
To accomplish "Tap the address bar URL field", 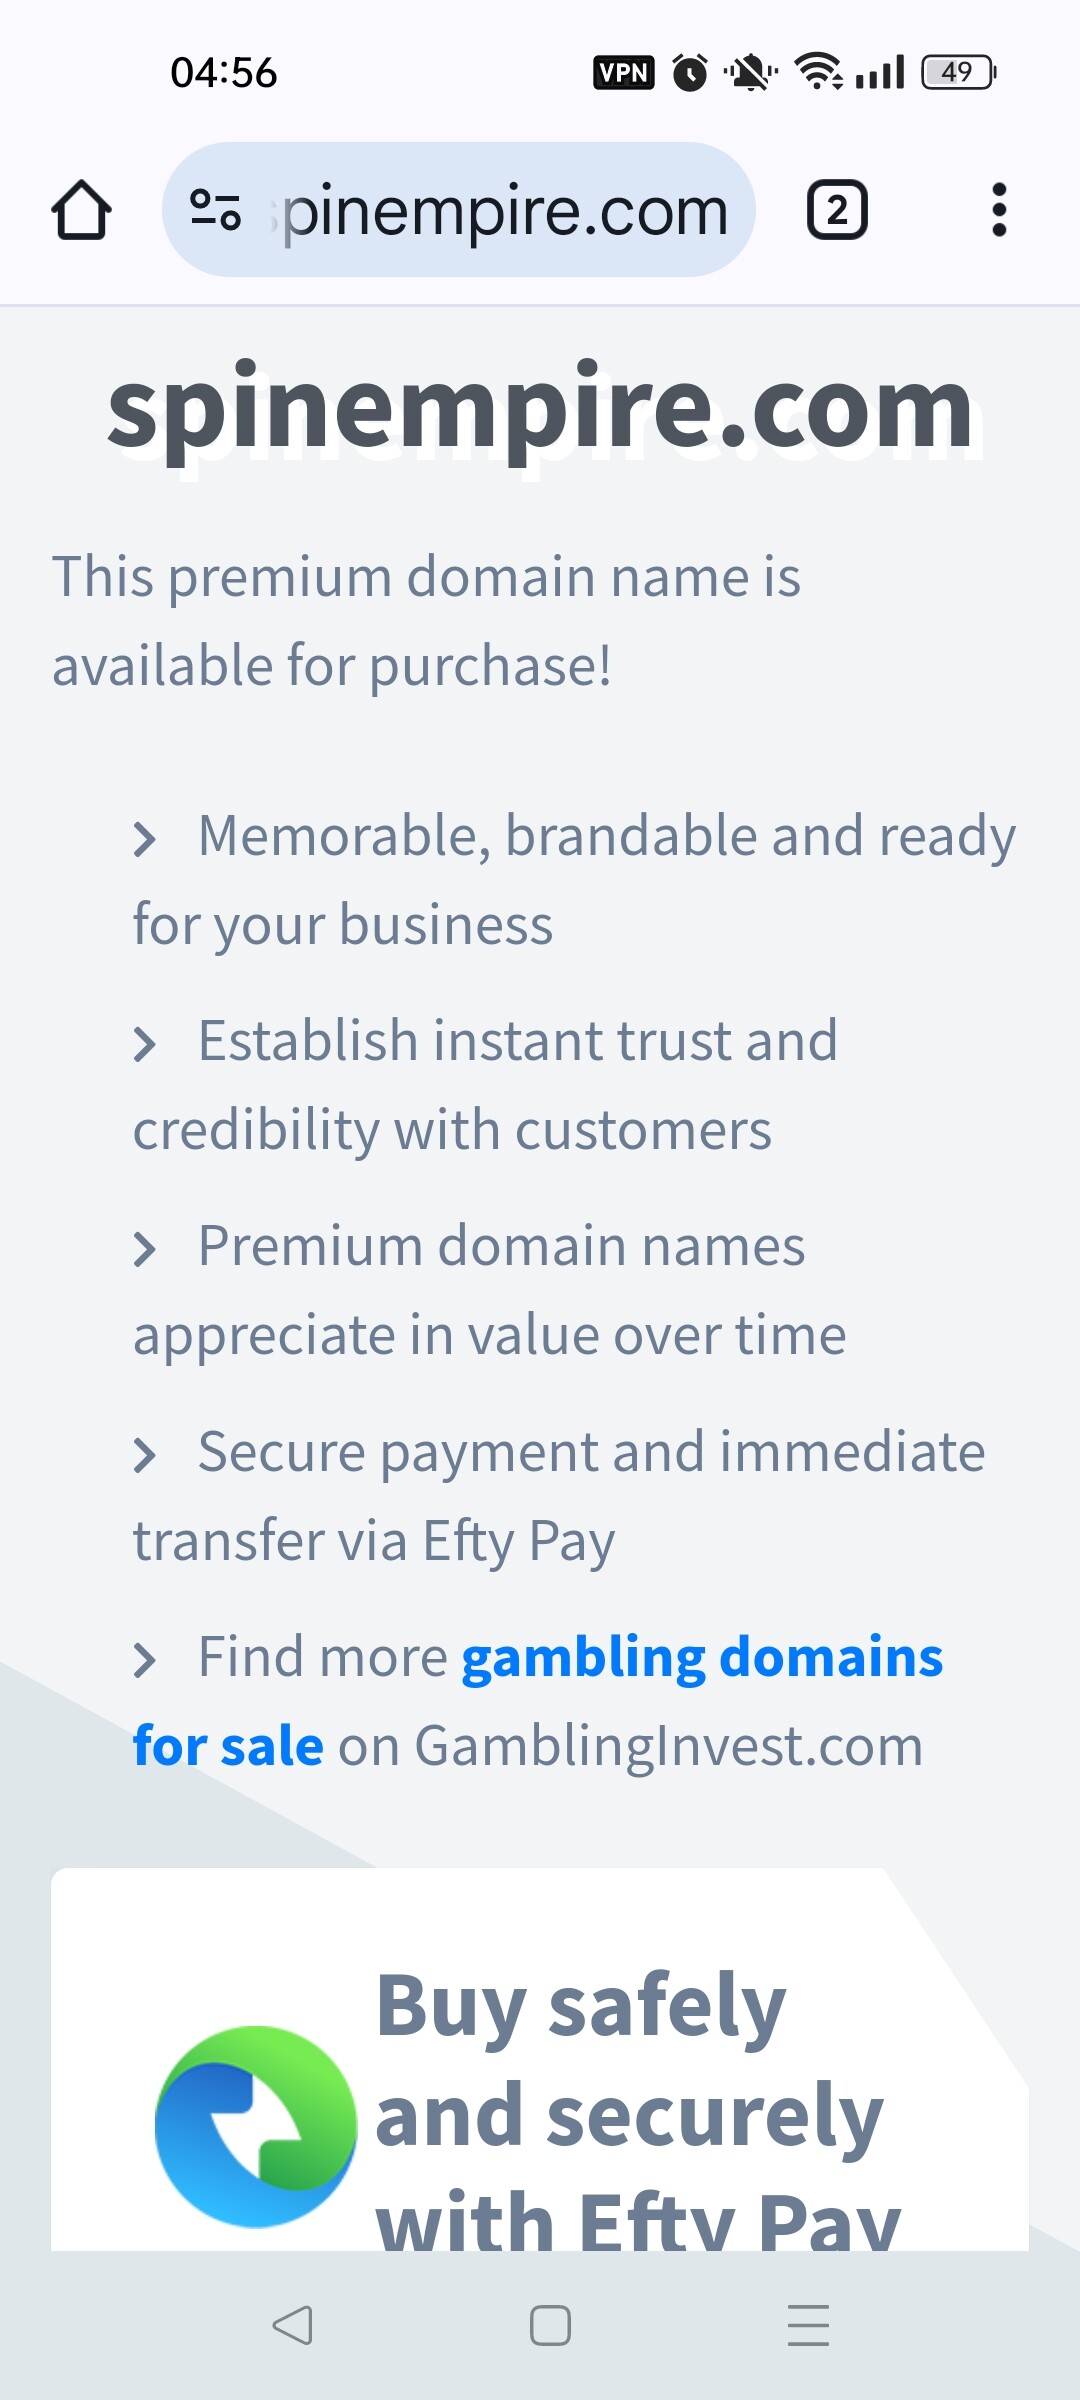I will pyautogui.click(x=458, y=210).
